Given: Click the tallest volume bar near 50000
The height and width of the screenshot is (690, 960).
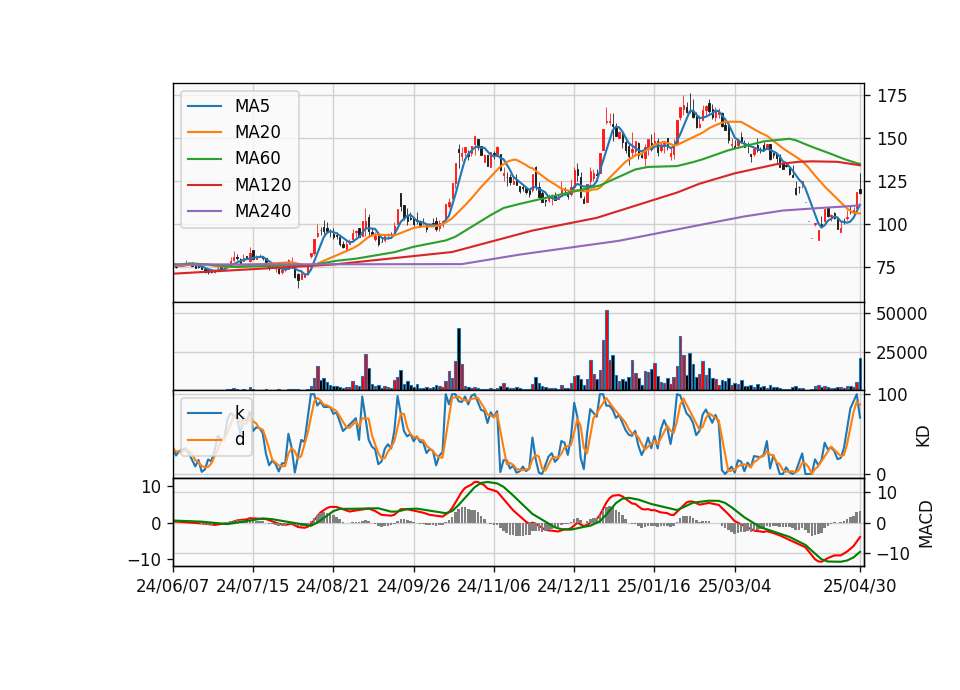Looking at the screenshot, I should tap(607, 350).
